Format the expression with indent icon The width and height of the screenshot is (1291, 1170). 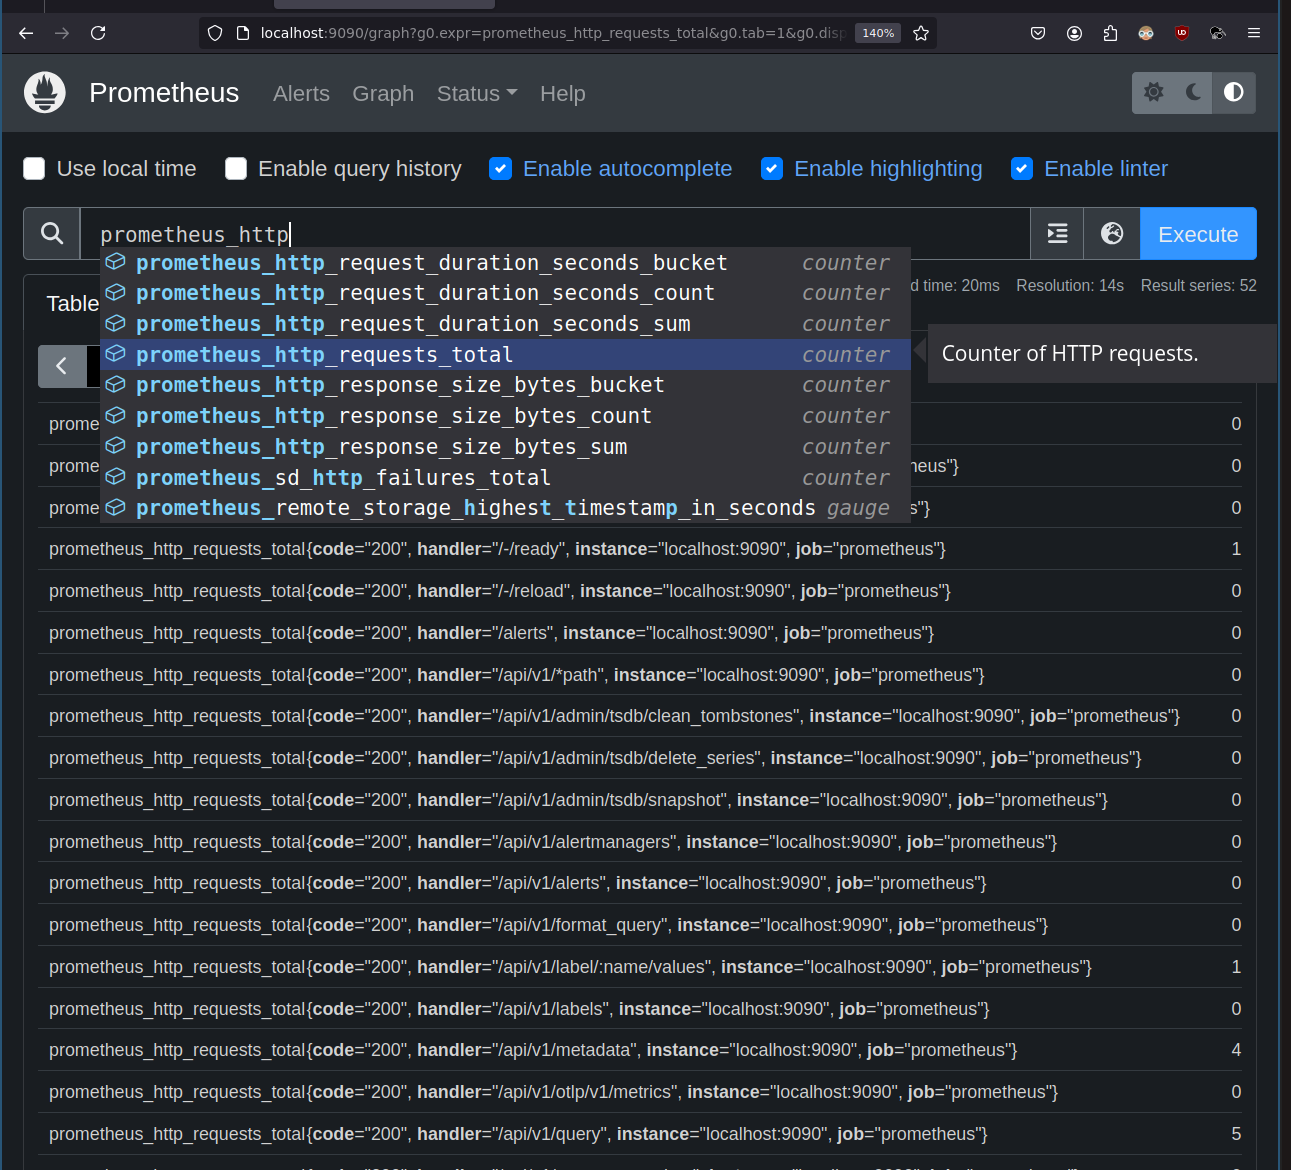pos(1057,234)
